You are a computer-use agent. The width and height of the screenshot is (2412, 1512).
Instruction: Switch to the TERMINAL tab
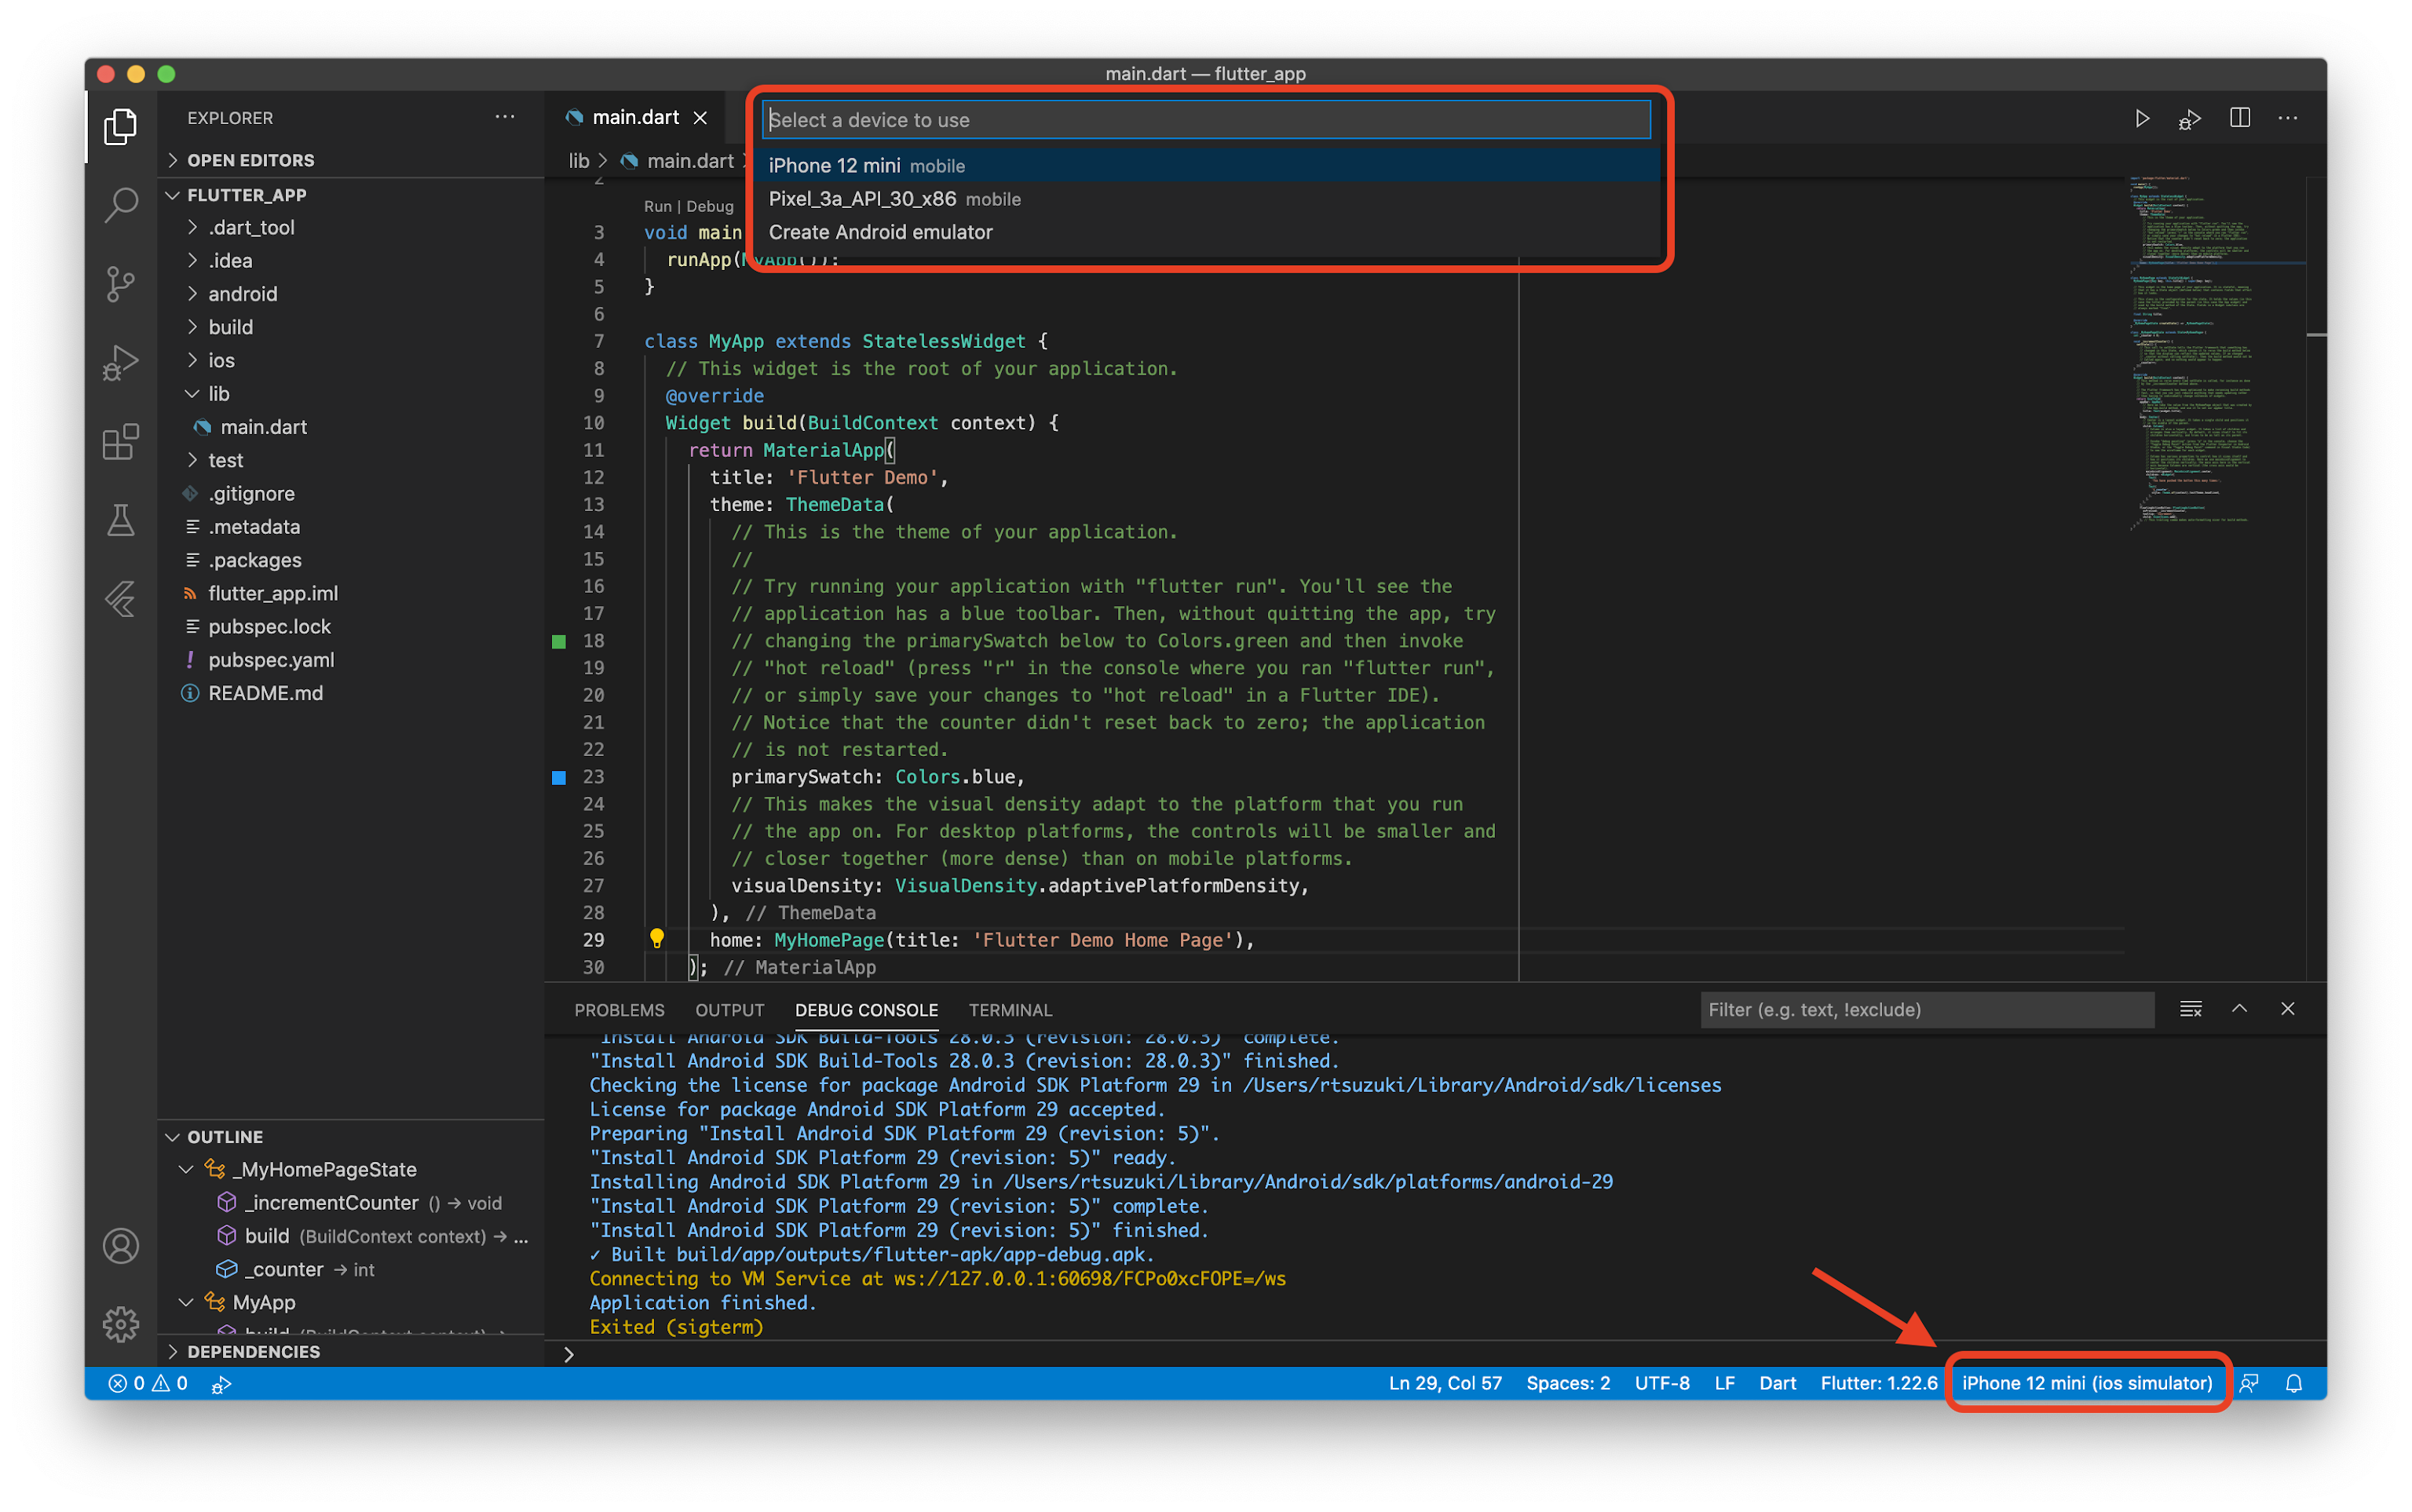pyautogui.click(x=1010, y=1010)
